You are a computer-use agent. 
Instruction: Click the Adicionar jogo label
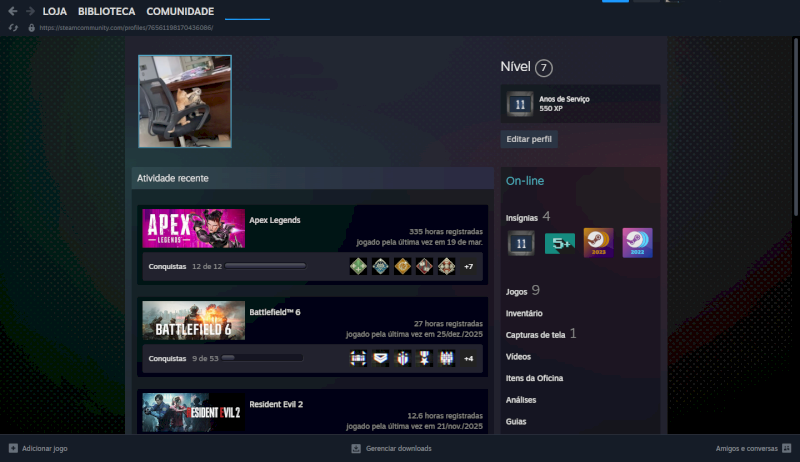click(44, 448)
